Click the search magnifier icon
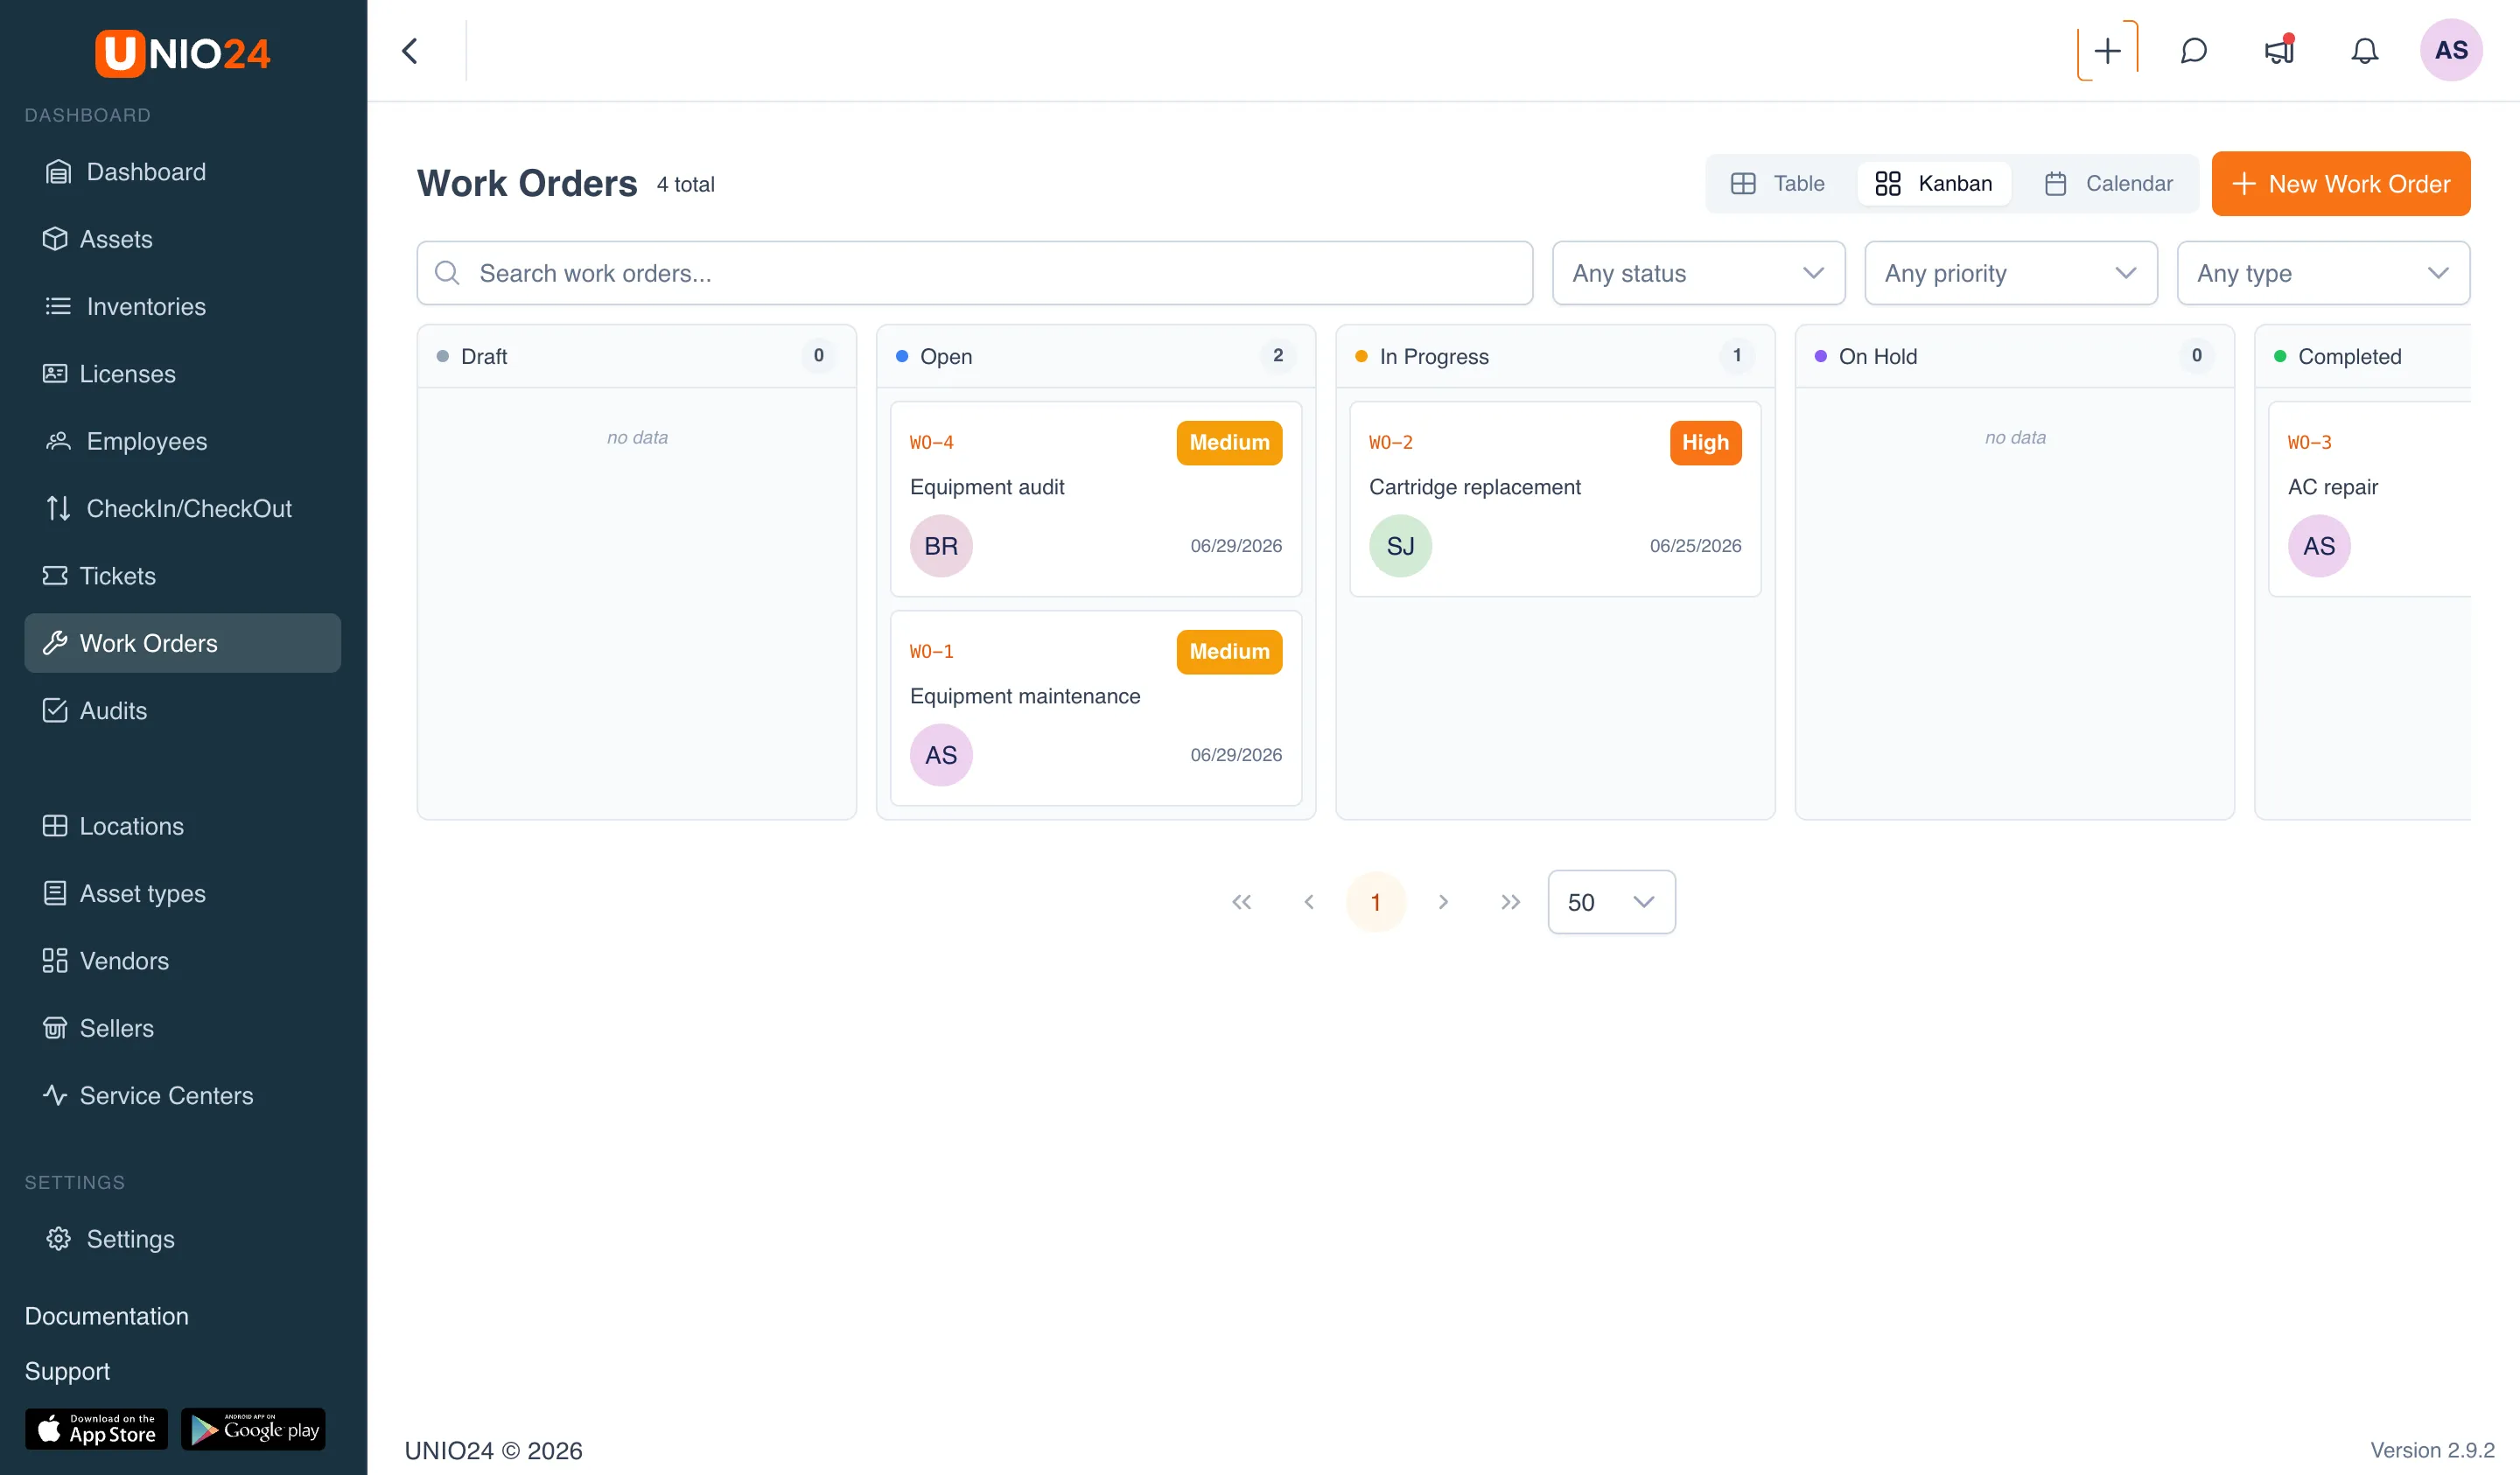The width and height of the screenshot is (2520, 1475). [x=447, y=273]
